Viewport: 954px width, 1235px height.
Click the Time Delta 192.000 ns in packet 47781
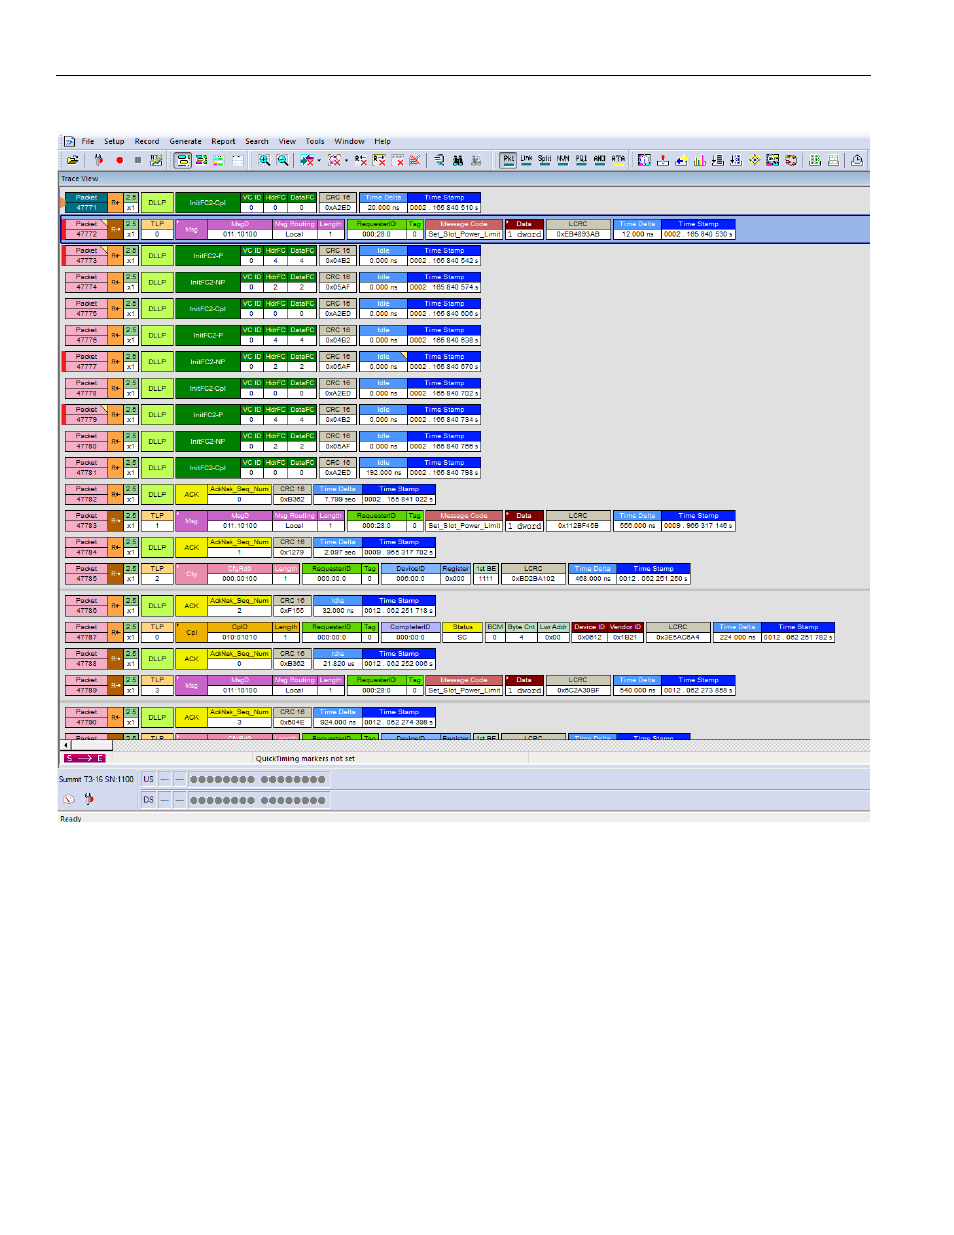pyautogui.click(x=383, y=473)
